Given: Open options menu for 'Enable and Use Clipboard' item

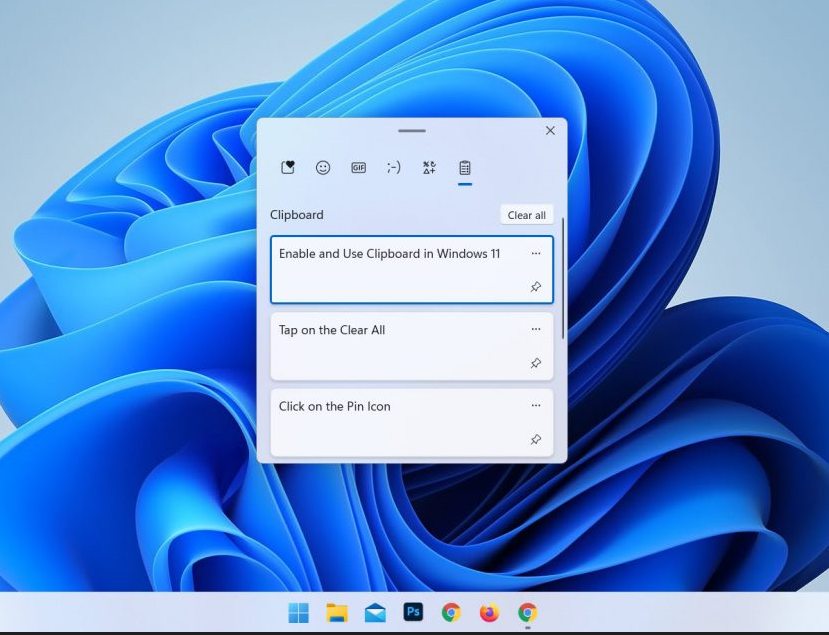Looking at the screenshot, I should click(x=536, y=254).
